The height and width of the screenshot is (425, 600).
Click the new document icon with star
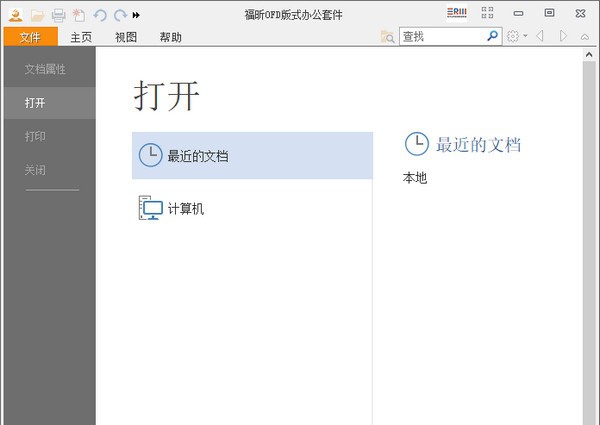point(79,15)
